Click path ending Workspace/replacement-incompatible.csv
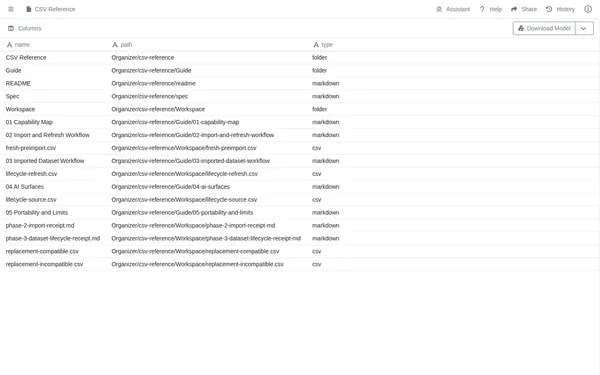This screenshot has height=375, width=600. click(x=197, y=264)
